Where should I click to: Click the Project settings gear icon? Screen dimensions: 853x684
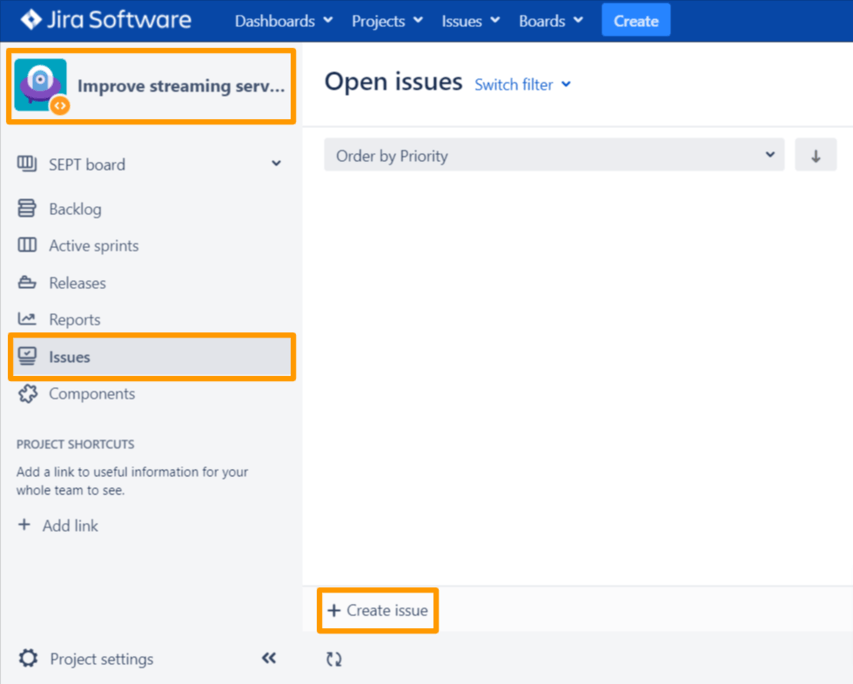[x=28, y=658]
